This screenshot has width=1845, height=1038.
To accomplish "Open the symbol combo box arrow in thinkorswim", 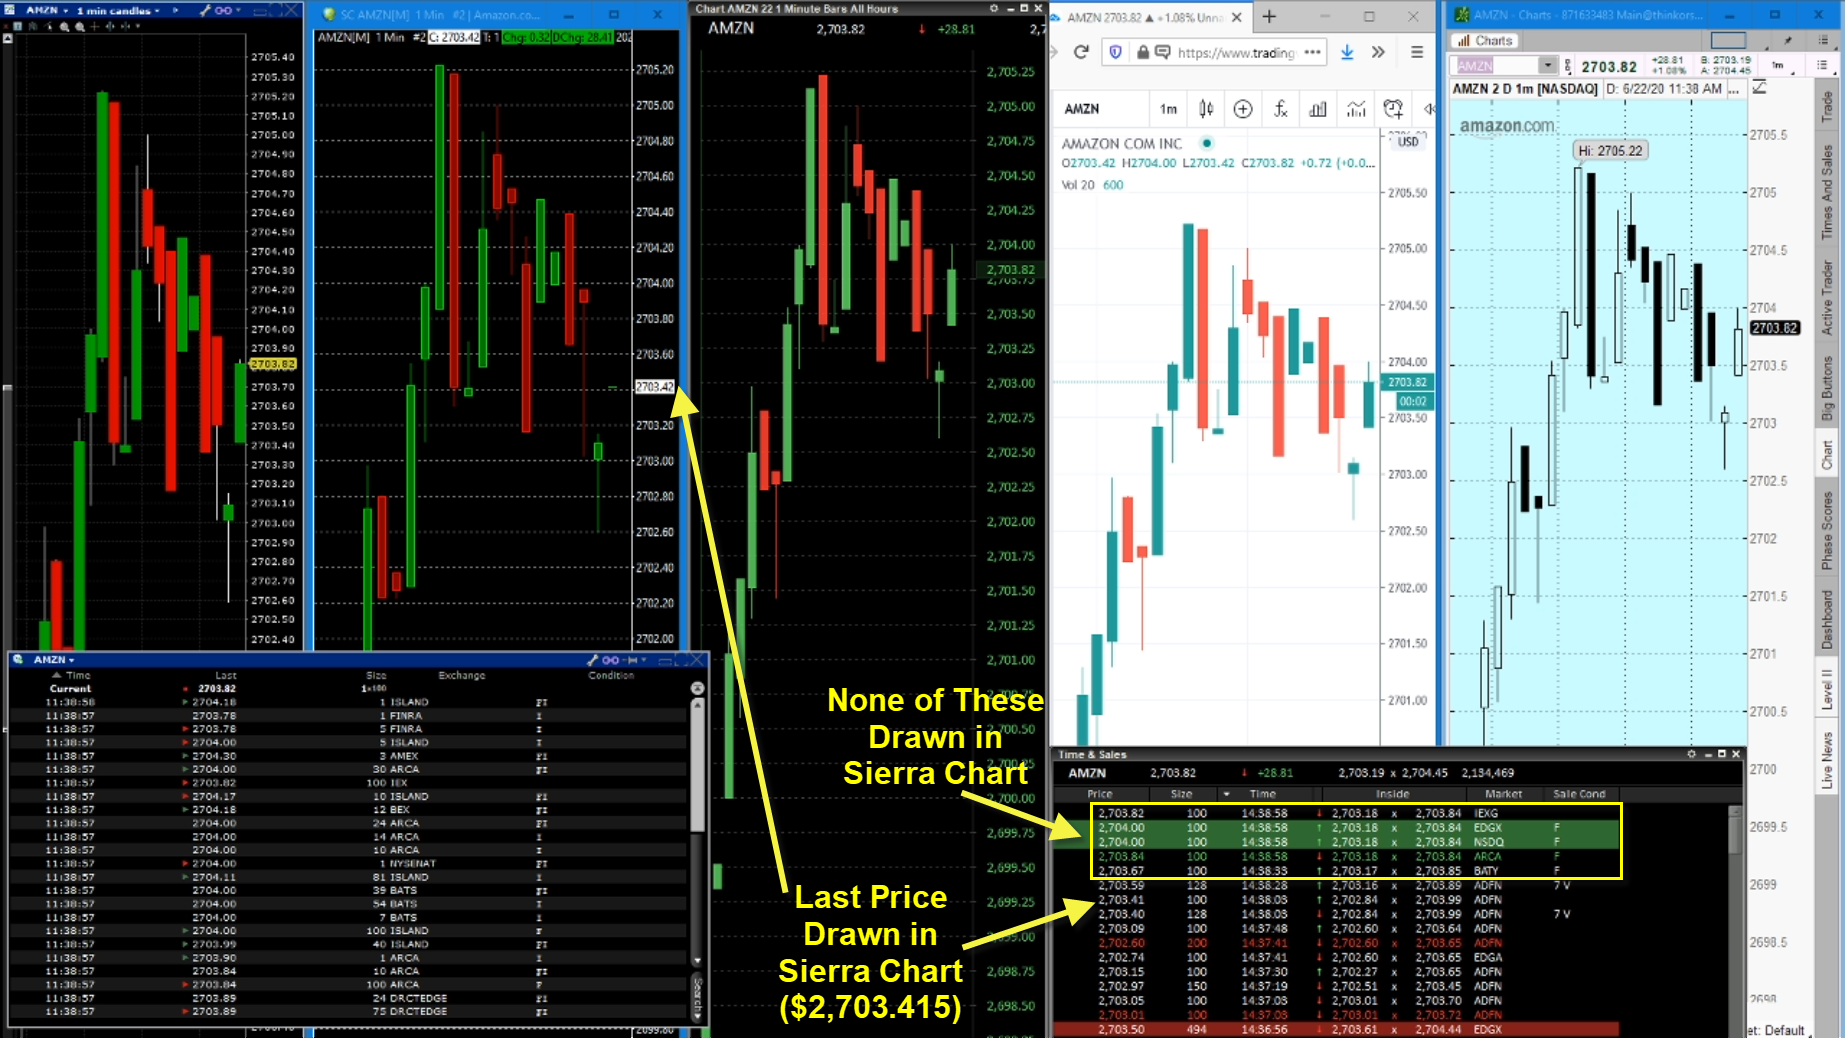I will 1548,66.
